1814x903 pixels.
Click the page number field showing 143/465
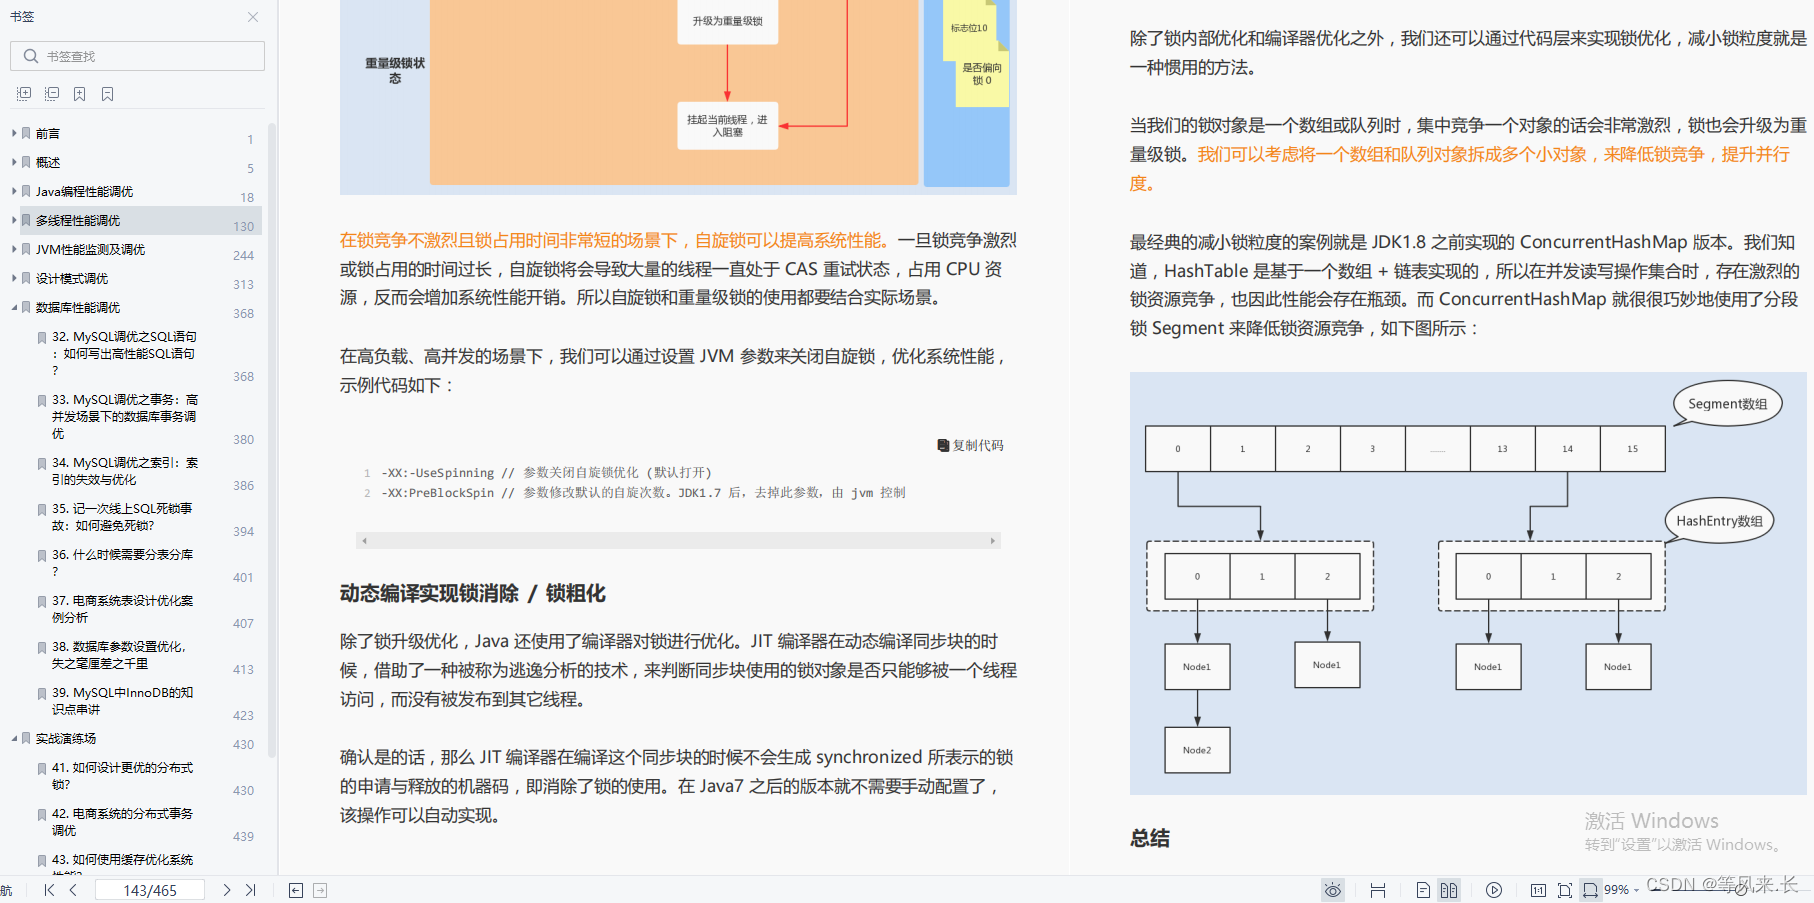(149, 888)
